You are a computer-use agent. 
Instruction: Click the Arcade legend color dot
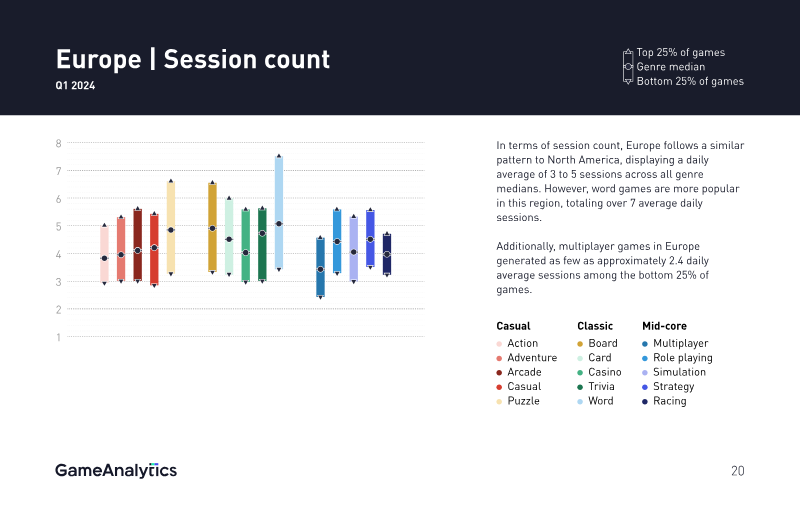(x=499, y=372)
